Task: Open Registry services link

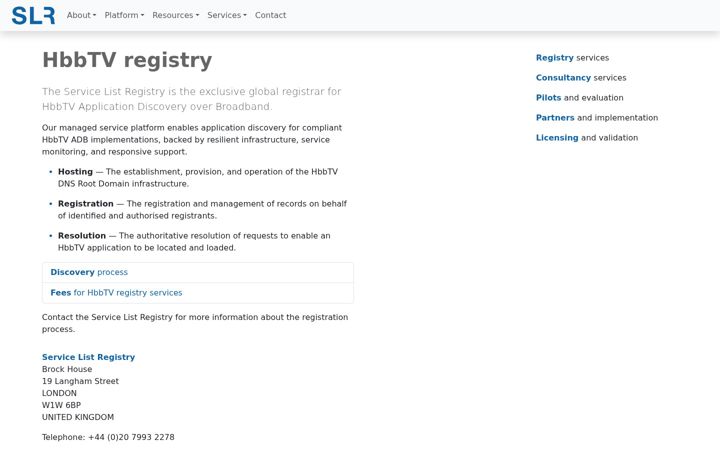Action: [572, 58]
